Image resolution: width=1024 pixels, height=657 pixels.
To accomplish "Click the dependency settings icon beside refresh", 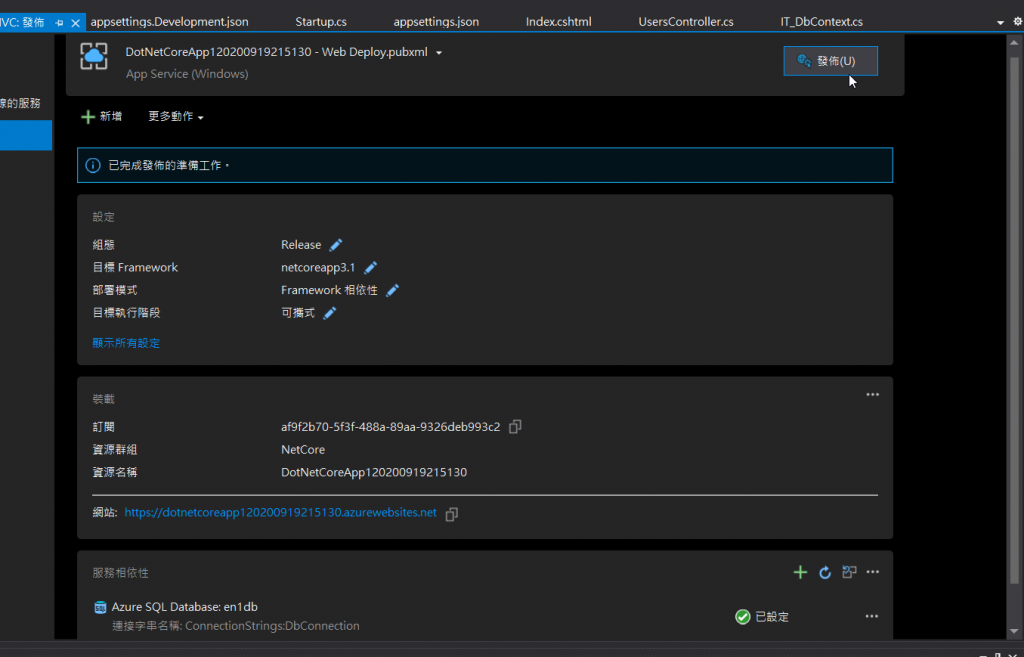I will pos(849,572).
